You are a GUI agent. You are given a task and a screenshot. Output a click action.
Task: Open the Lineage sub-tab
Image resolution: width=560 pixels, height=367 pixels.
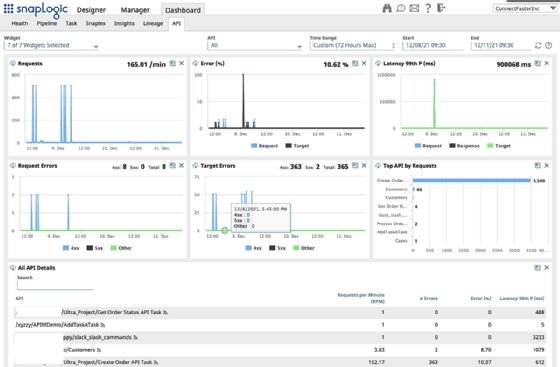pyautogui.click(x=153, y=23)
